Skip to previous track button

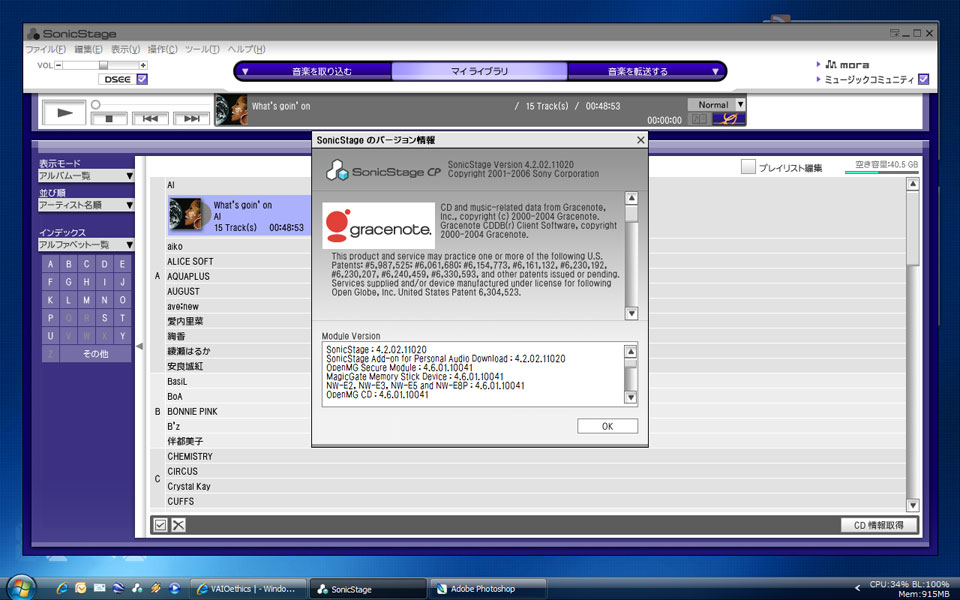tap(150, 119)
